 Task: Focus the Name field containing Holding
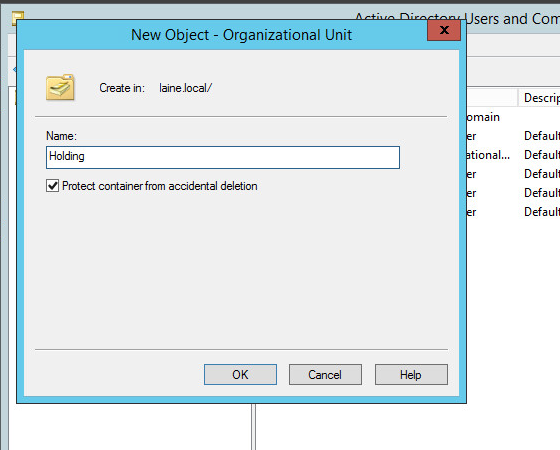point(223,157)
